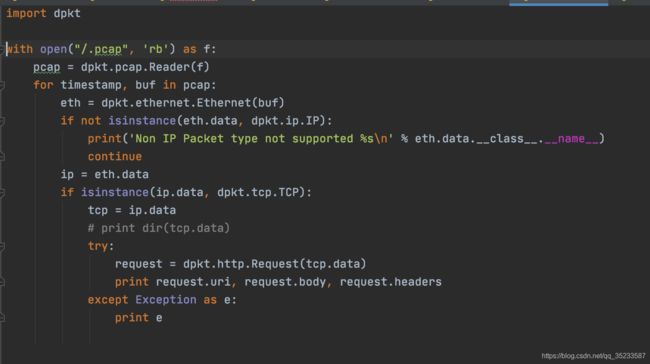Click the 'print e' line
Image resolution: width=650 pixels, height=364 pixels.
pos(138,318)
